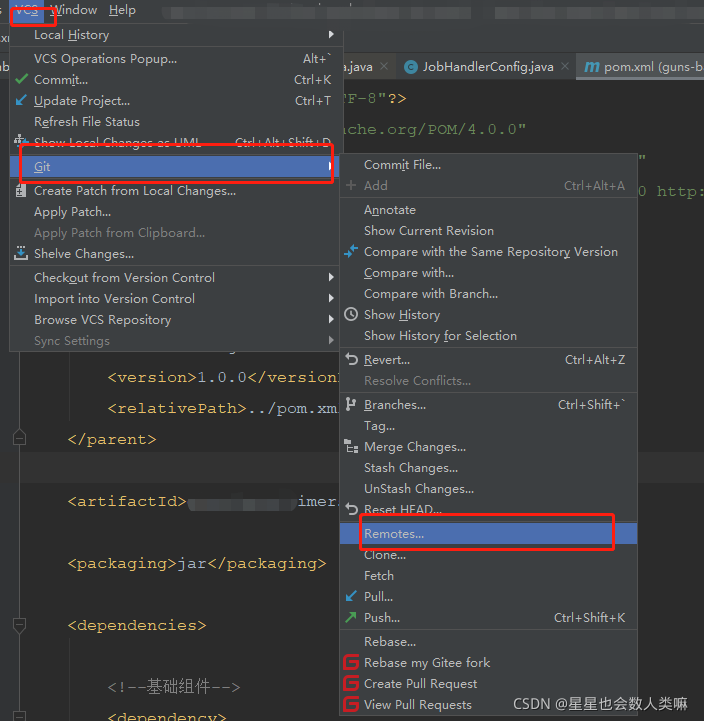Click the blue arrow icon beside Update Project

21,100
